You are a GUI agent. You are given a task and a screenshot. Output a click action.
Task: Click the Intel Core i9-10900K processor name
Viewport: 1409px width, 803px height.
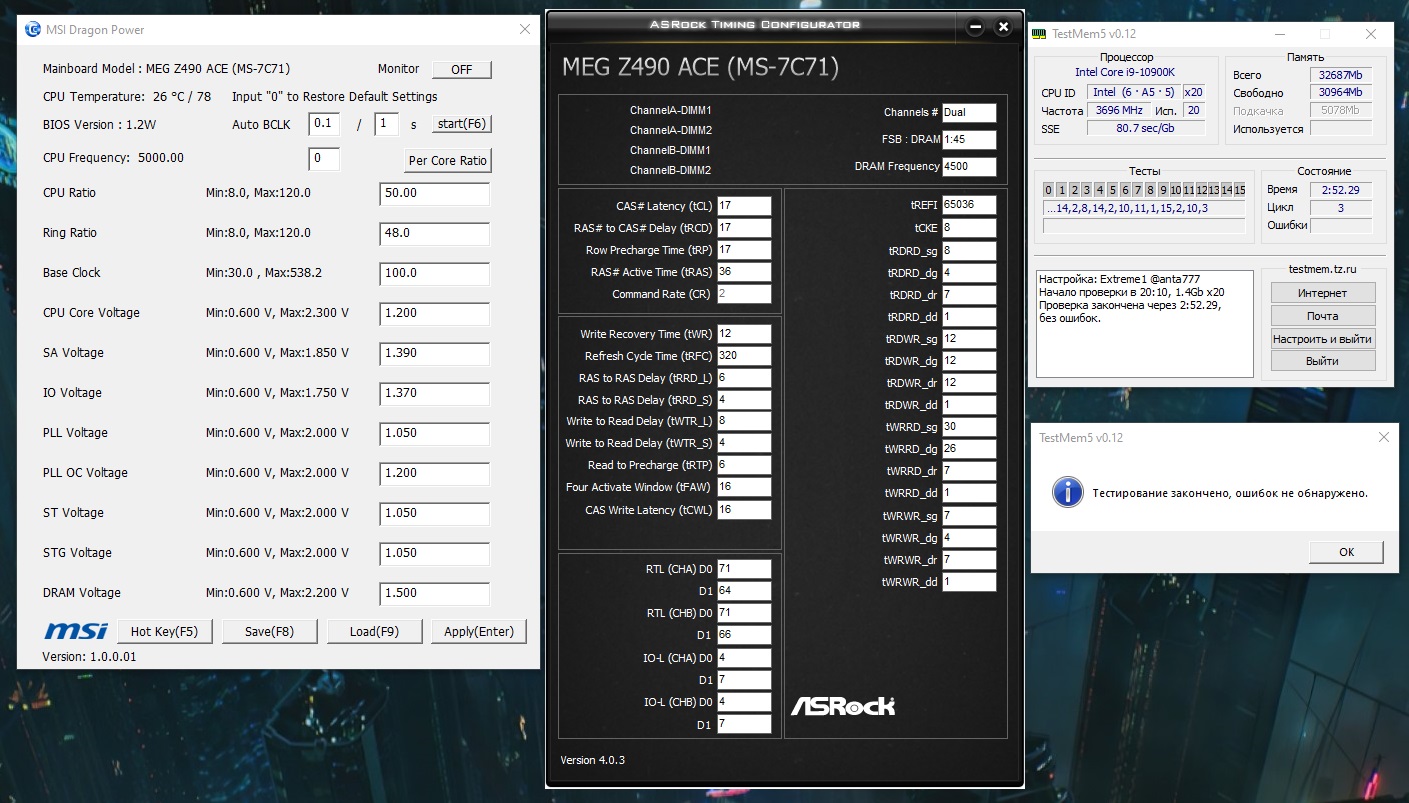[1127, 73]
